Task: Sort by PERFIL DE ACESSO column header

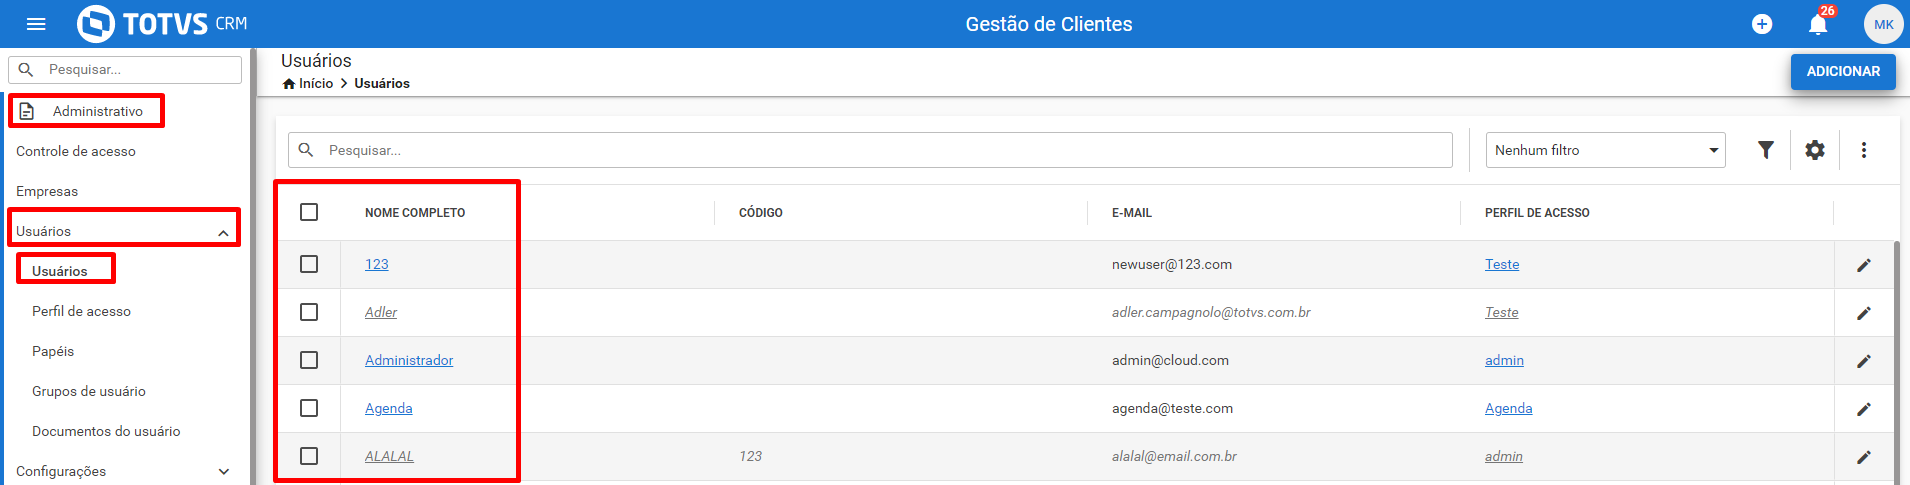Action: tap(1537, 213)
